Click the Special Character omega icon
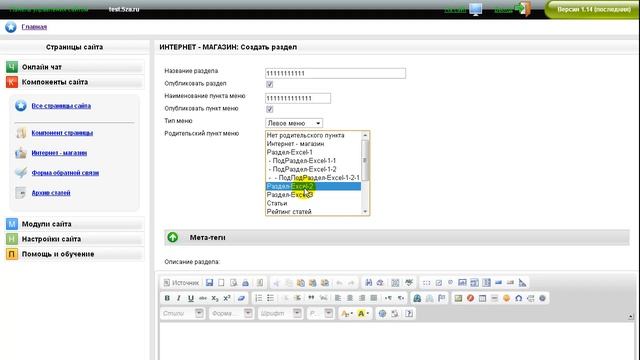The image size is (640, 360). tap(518, 298)
